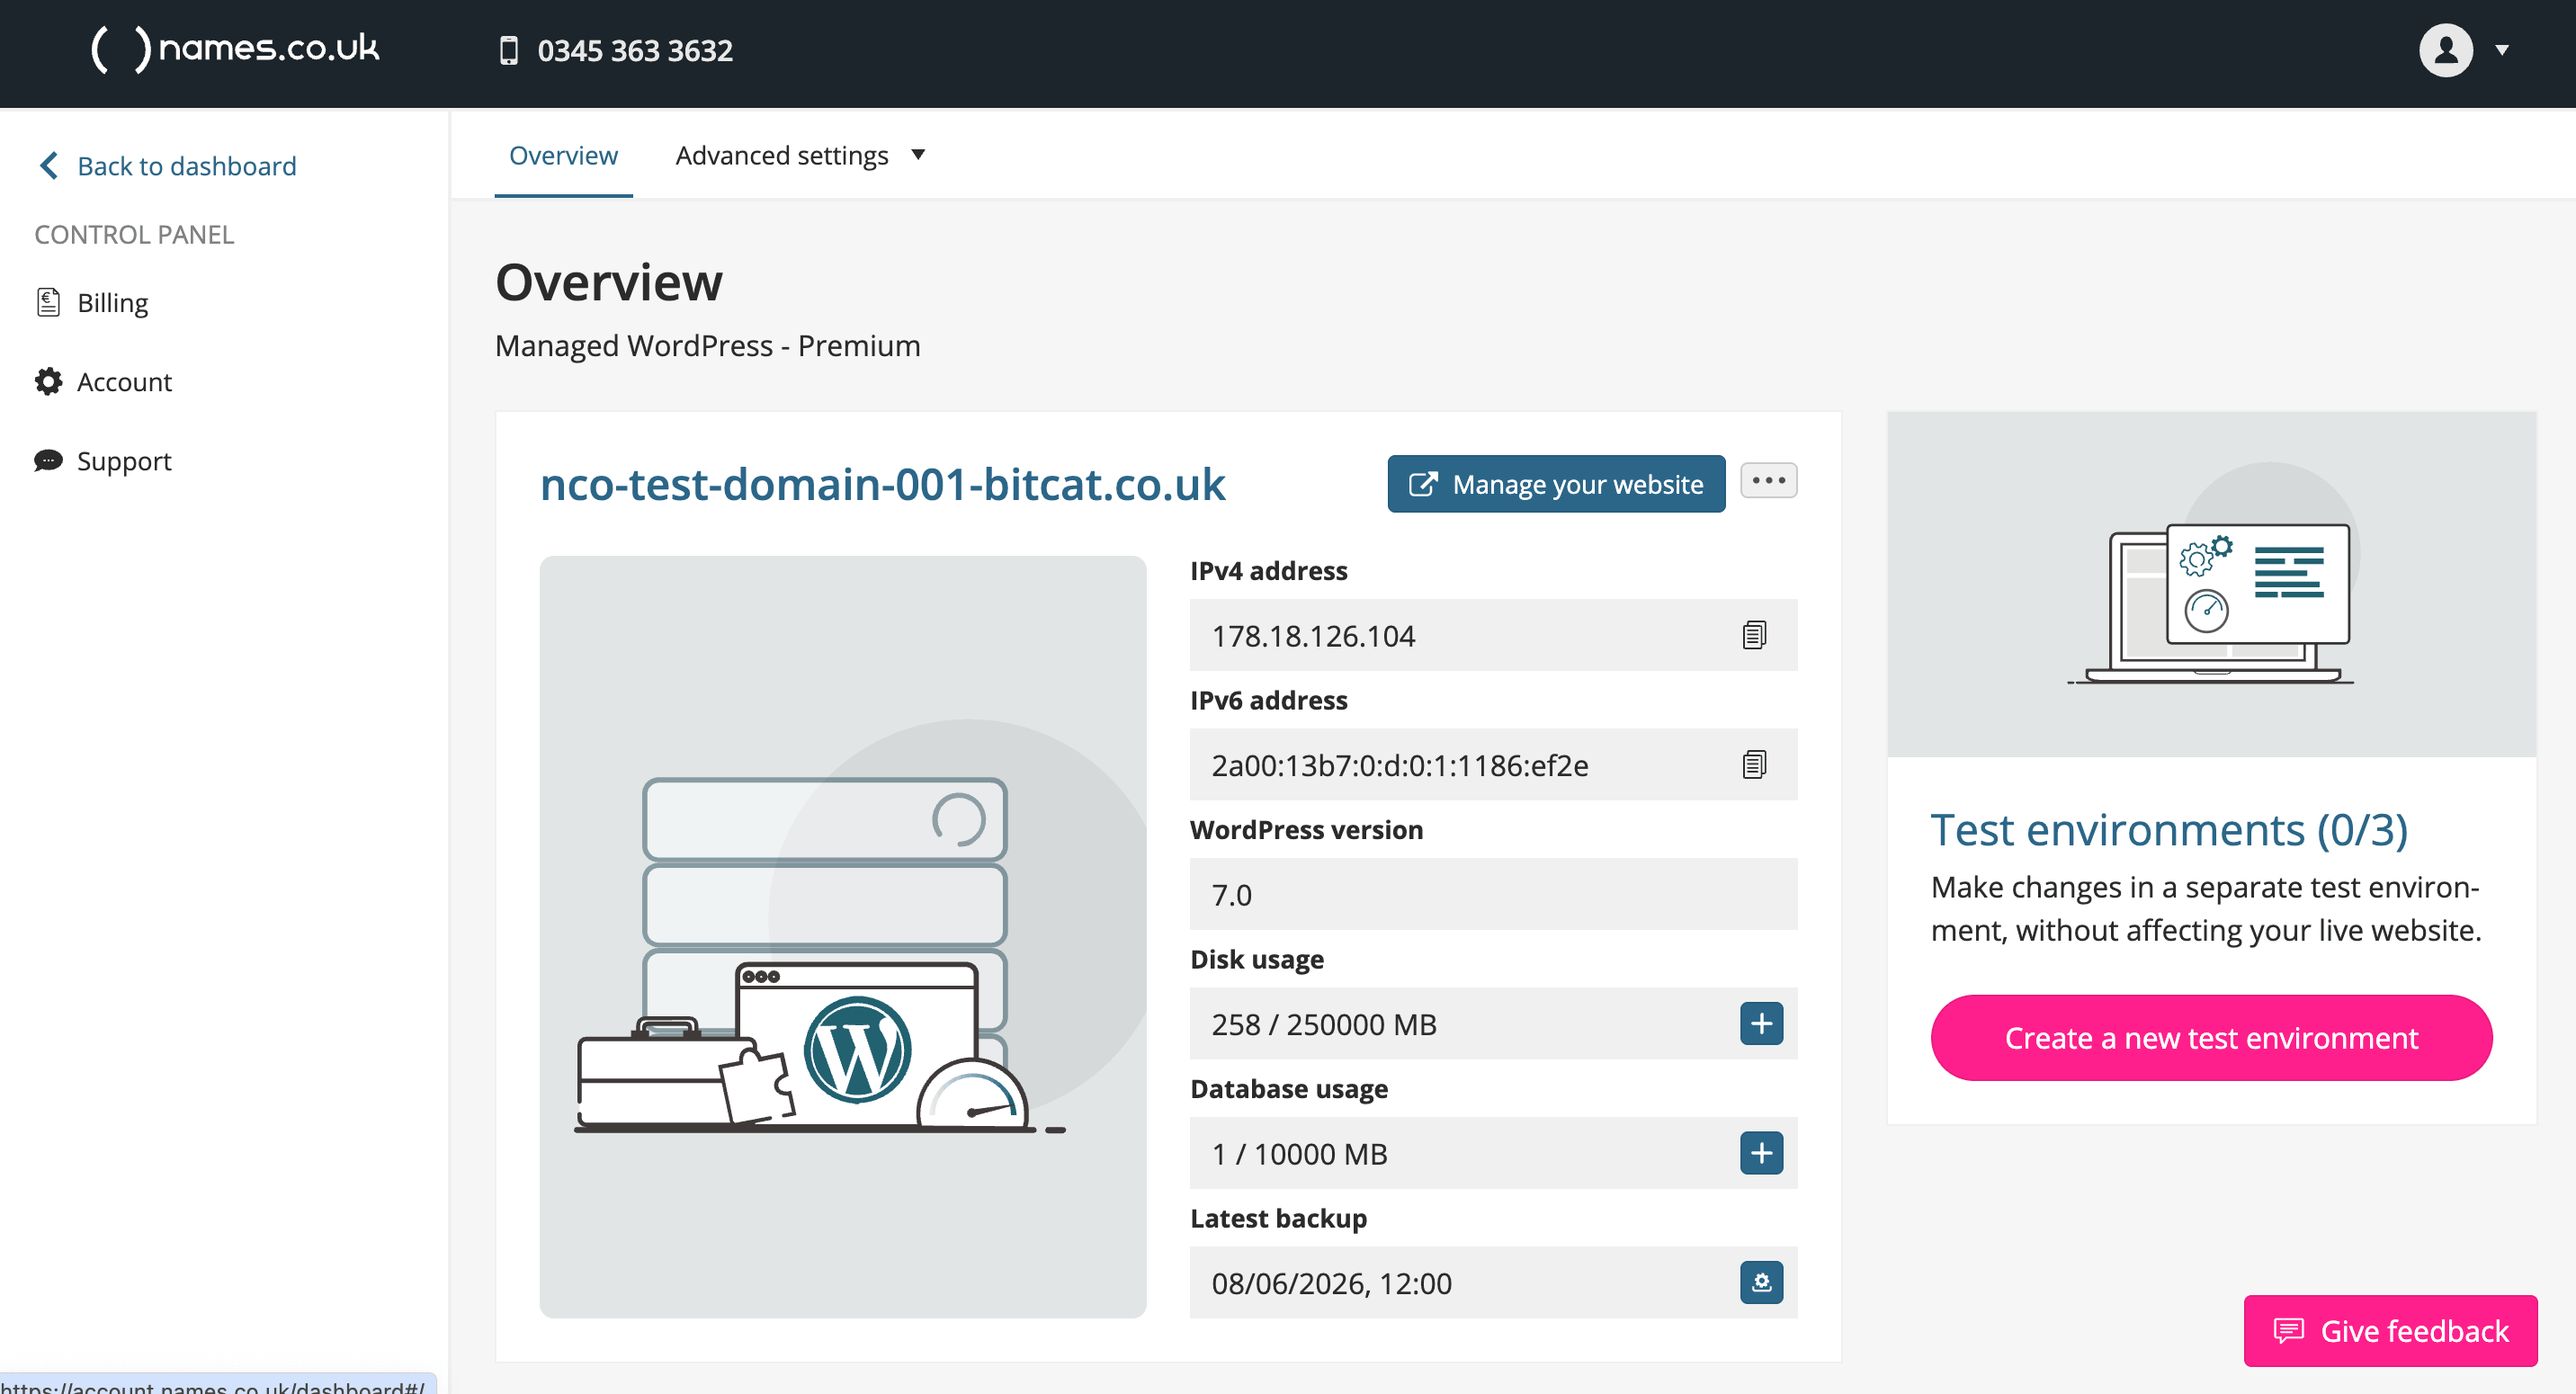Open the backup restore icon for latest backup
Image resolution: width=2576 pixels, height=1394 pixels.
tap(1761, 1282)
